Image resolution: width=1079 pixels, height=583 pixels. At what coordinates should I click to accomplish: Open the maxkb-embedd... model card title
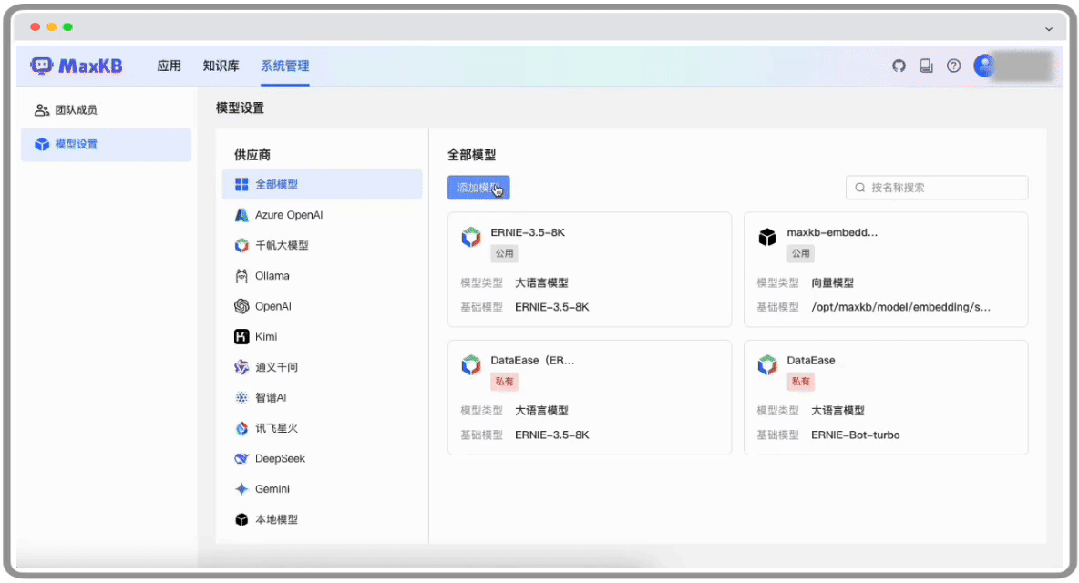coord(833,233)
